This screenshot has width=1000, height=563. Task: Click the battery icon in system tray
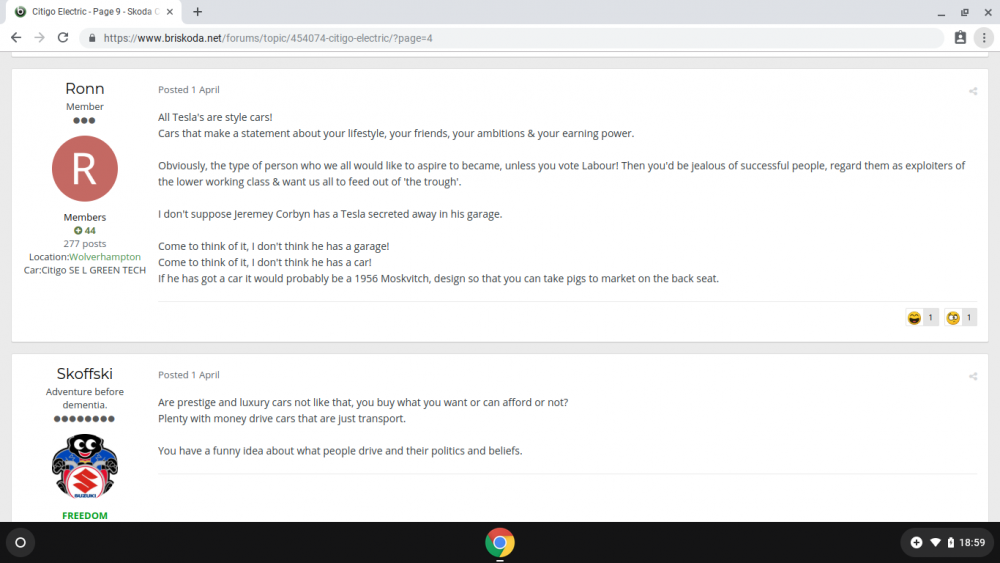(x=950, y=543)
